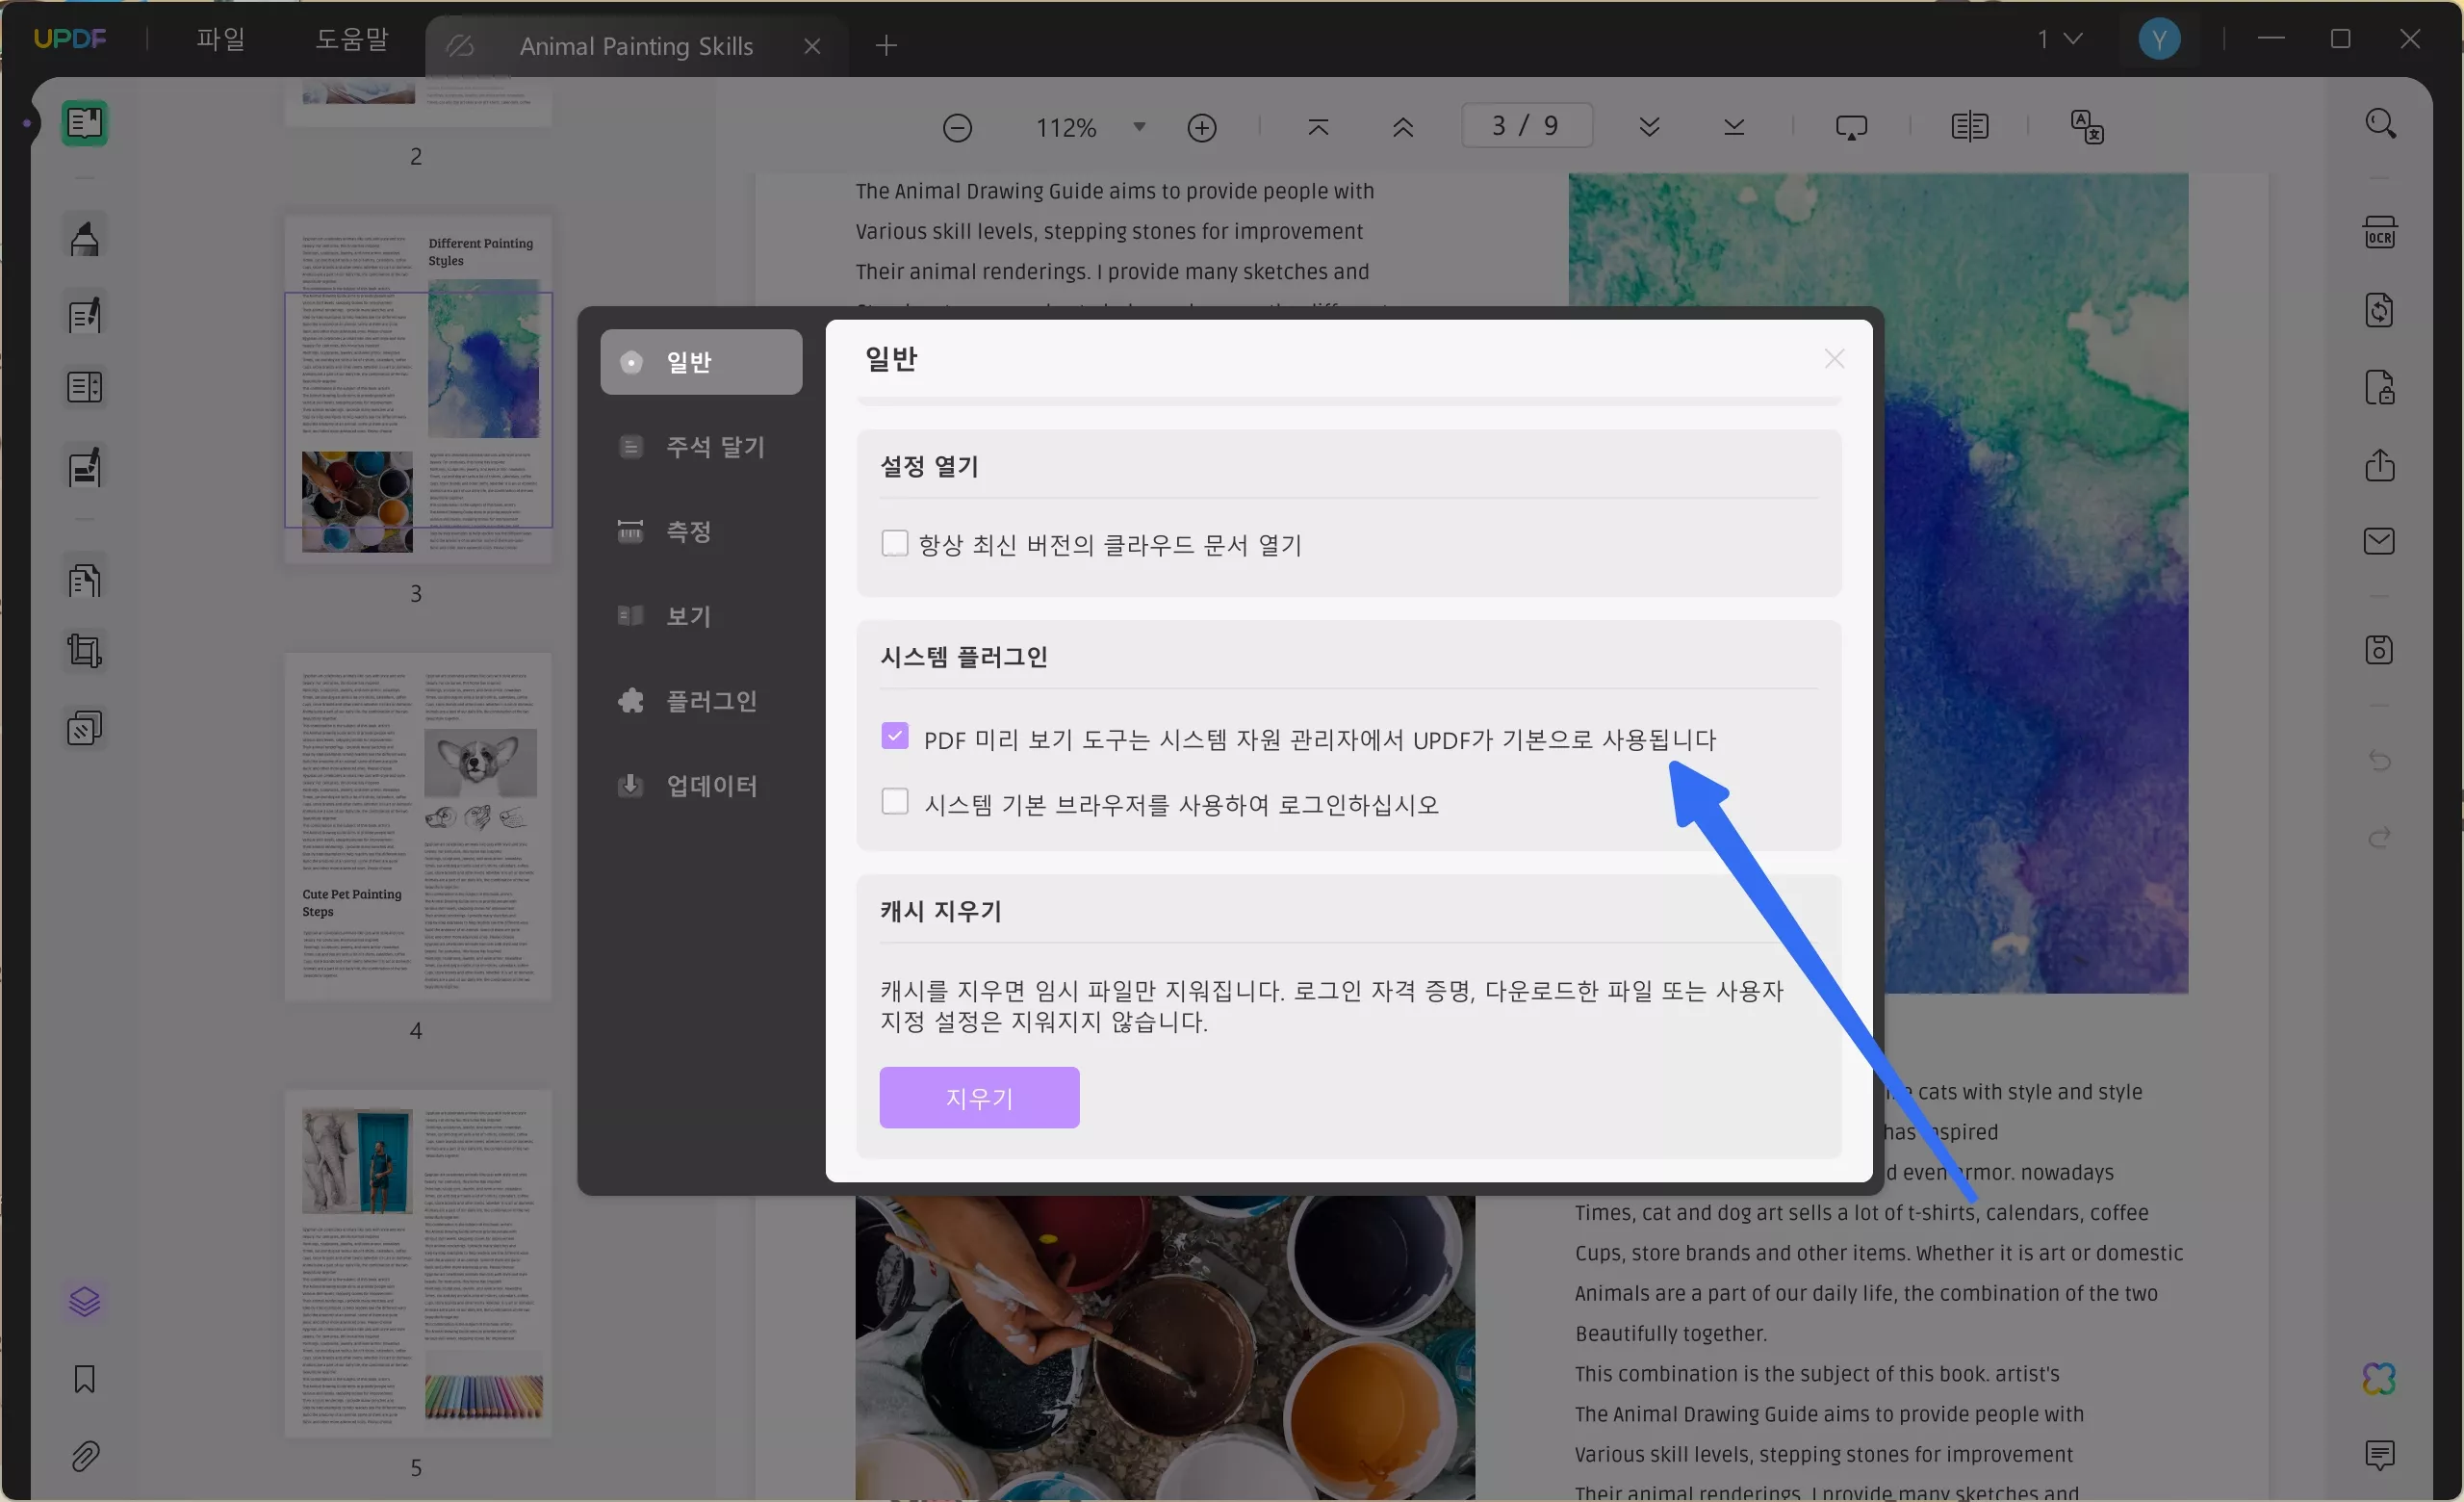Uncheck PDF preview tool UPDF default checkbox
Viewport: 2464px width, 1502px height.
pyautogui.click(x=894, y=736)
